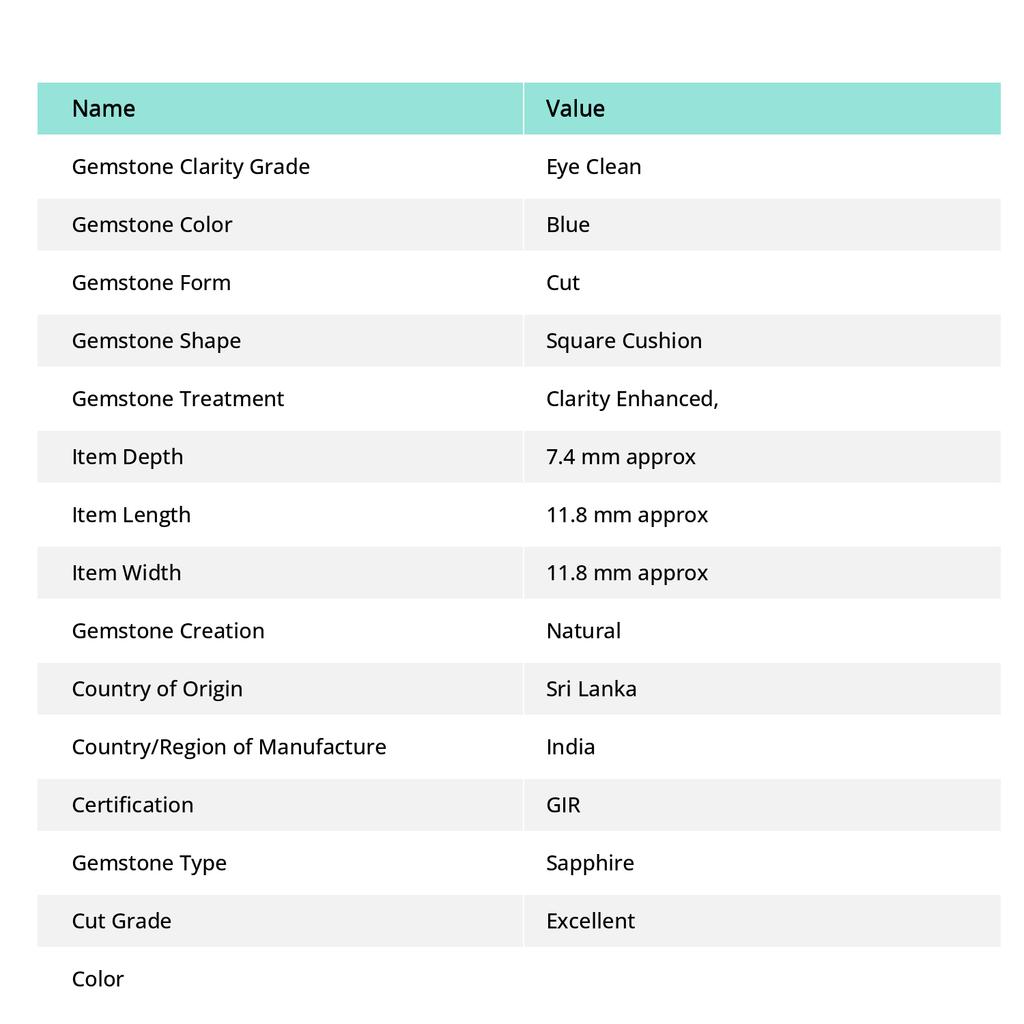Viewport: 1024px width, 1024px height.
Task: Click the Sri Lanka origin value
Action: [591, 689]
